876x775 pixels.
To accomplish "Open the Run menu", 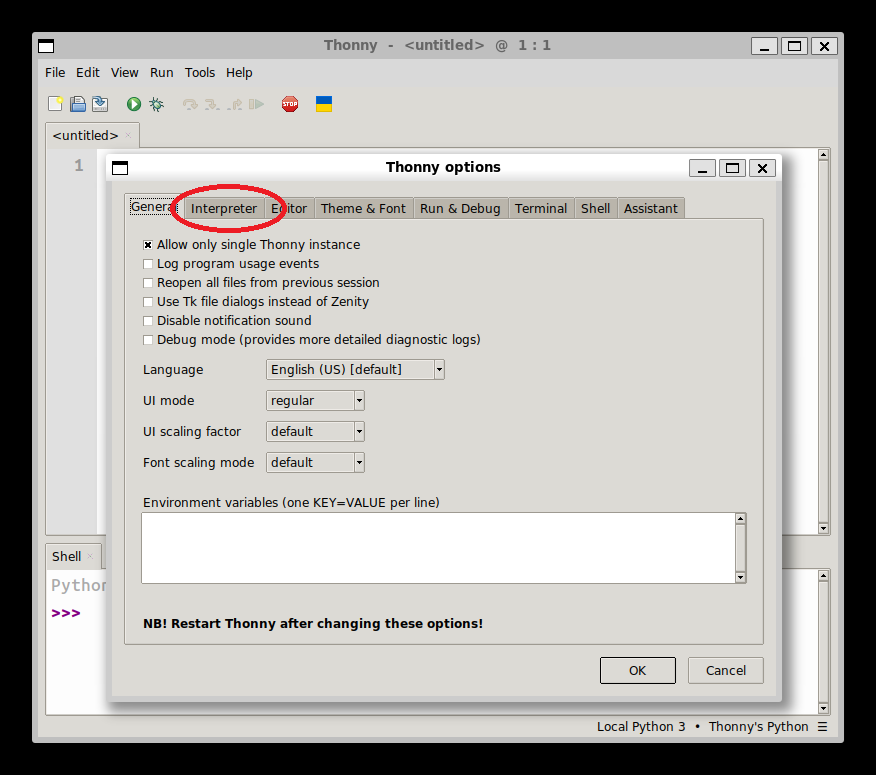I will pos(161,73).
